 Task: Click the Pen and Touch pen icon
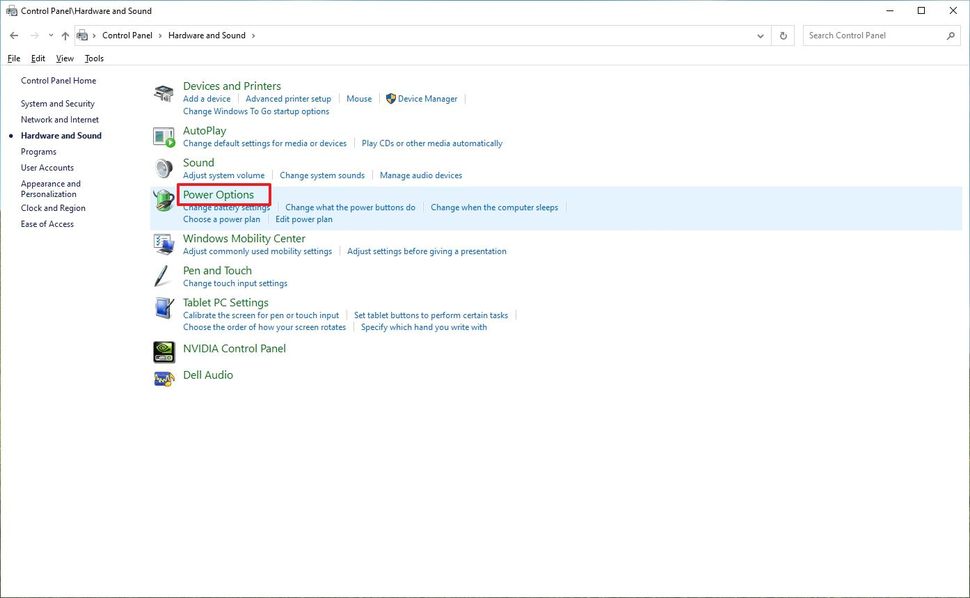click(162, 275)
